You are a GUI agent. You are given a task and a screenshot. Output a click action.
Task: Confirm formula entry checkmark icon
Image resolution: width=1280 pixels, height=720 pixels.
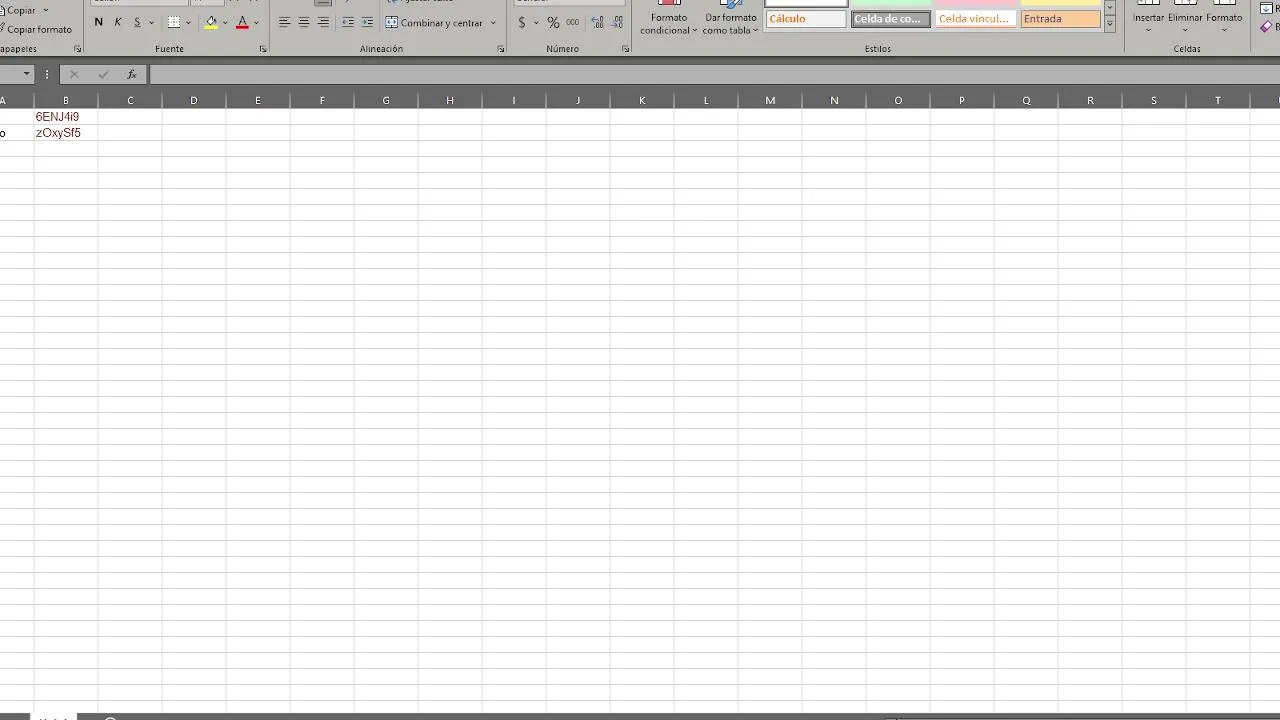click(x=103, y=74)
